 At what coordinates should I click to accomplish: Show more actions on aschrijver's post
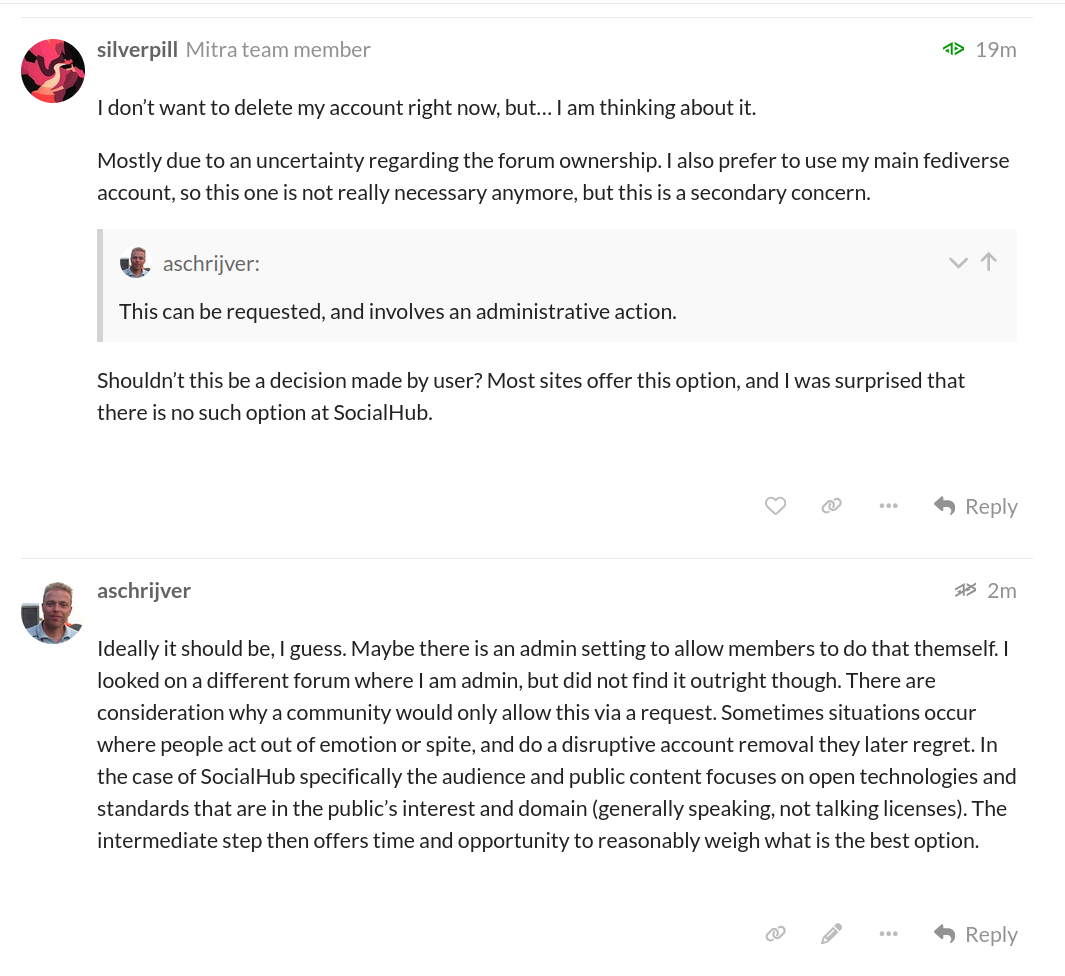coord(888,934)
